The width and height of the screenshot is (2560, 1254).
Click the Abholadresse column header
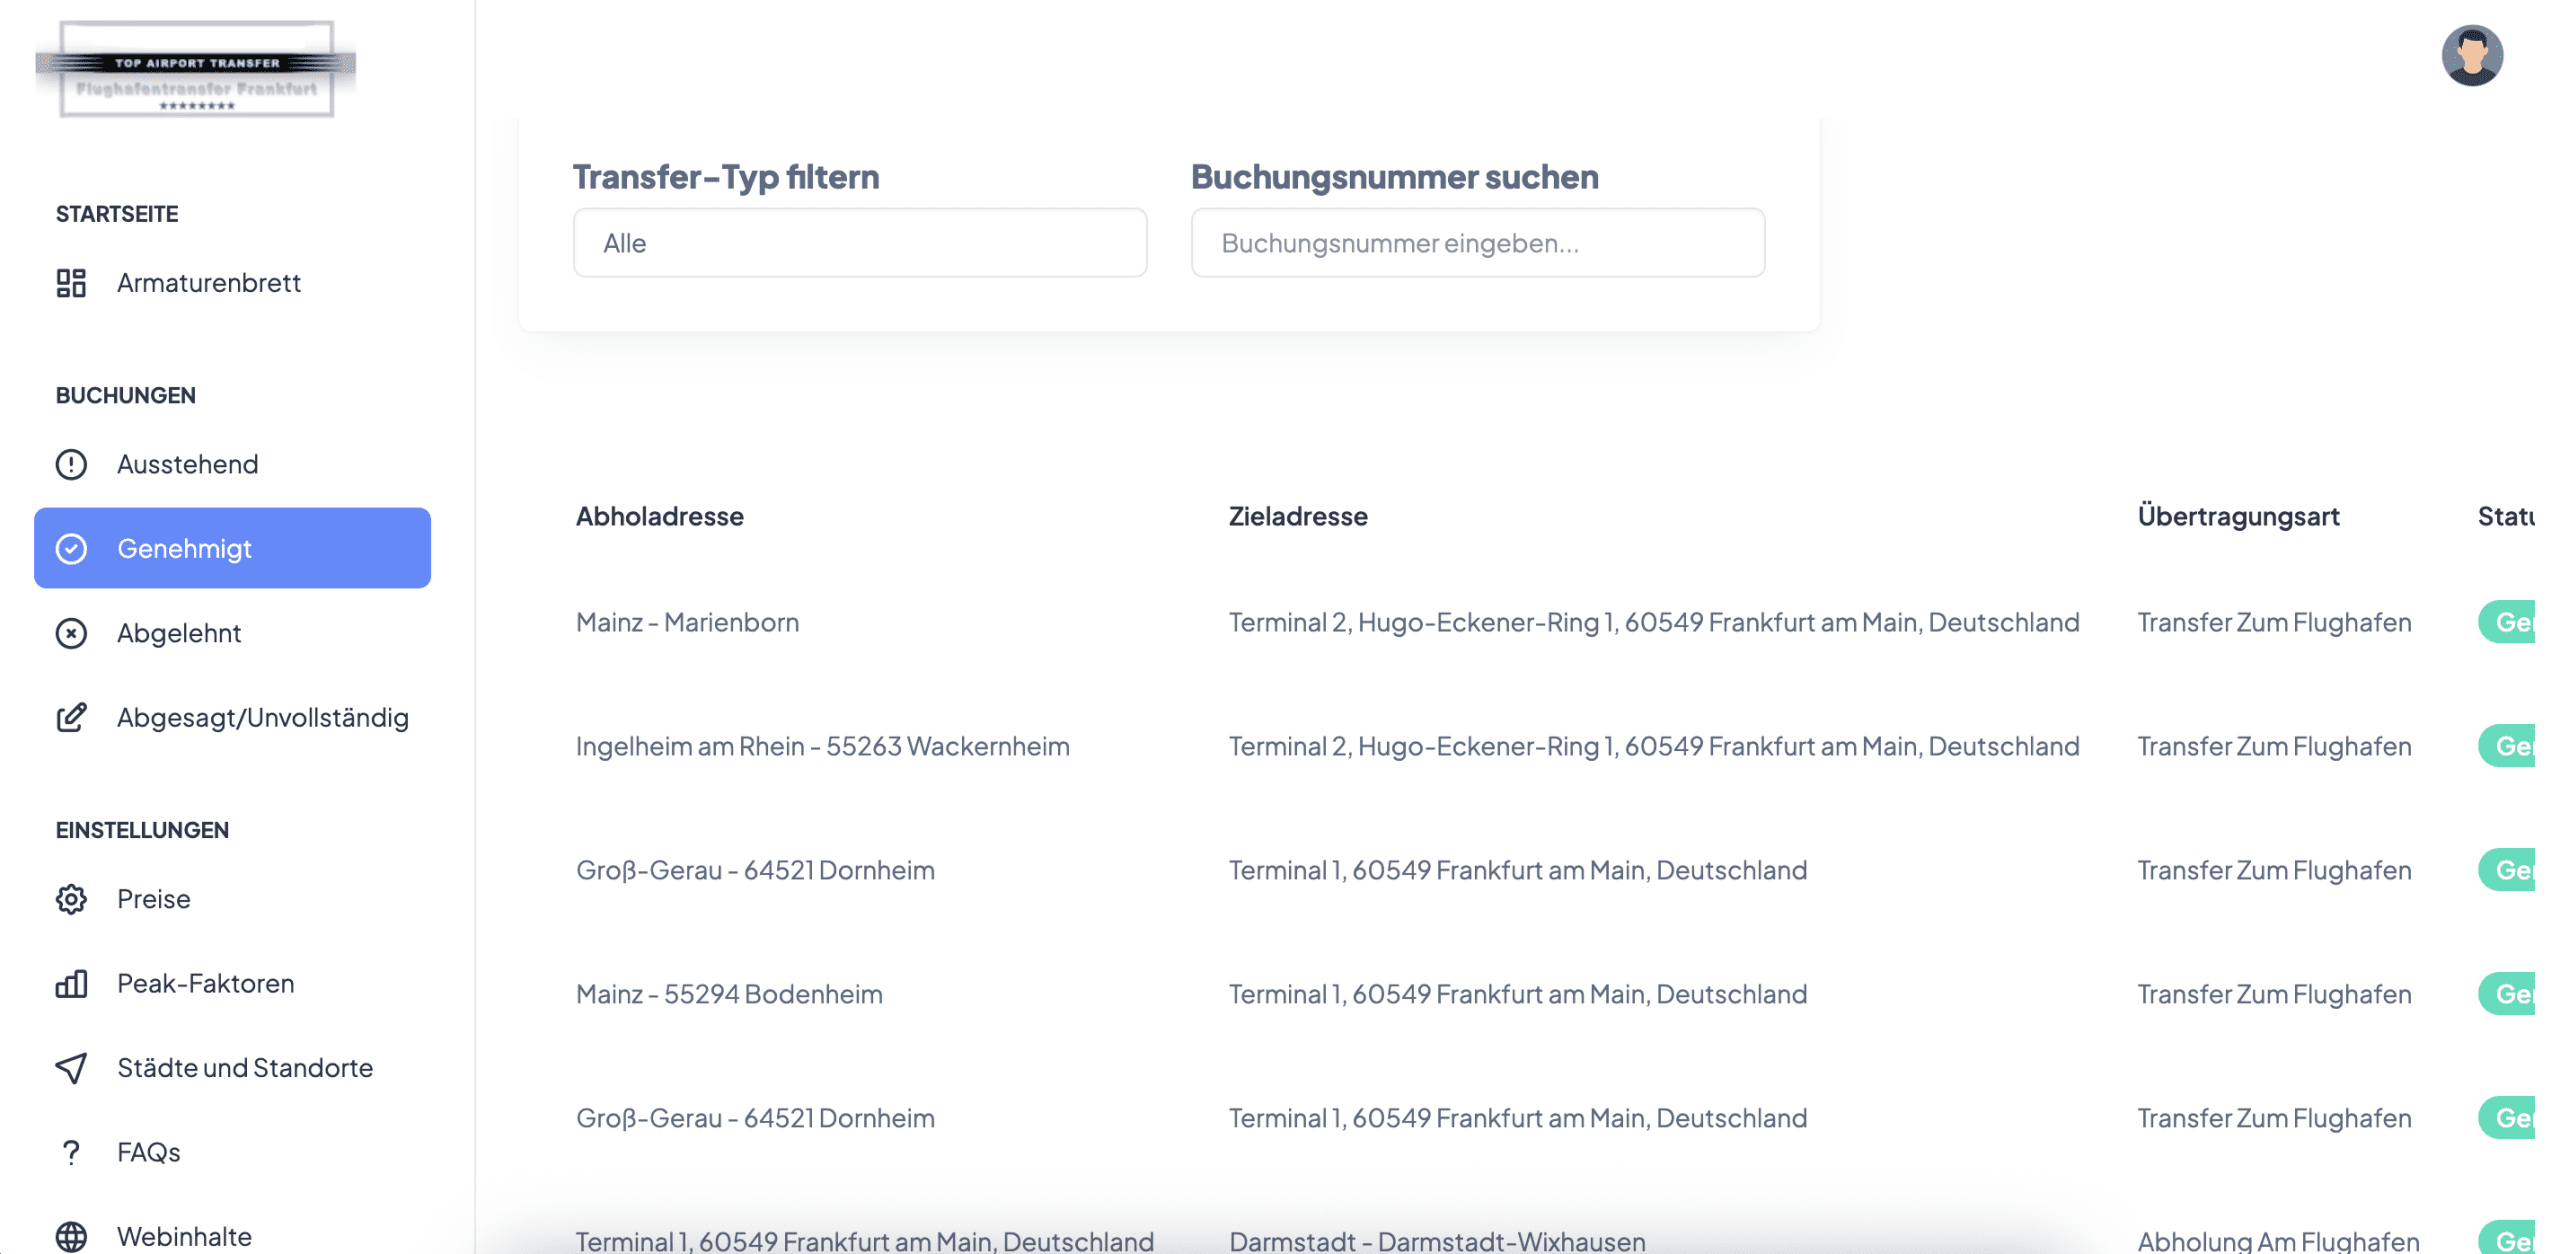coord(659,516)
